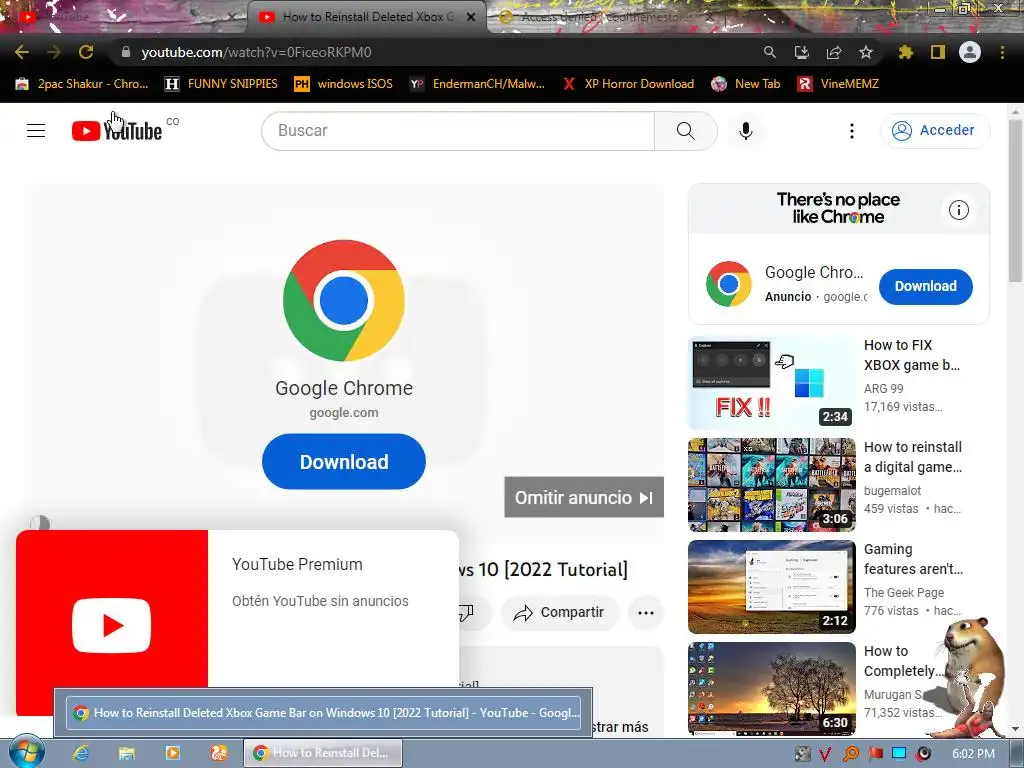Close the How to Reinstall Deleted Xbox tab
Screen dimensions: 1024x768
(x=471, y=18)
